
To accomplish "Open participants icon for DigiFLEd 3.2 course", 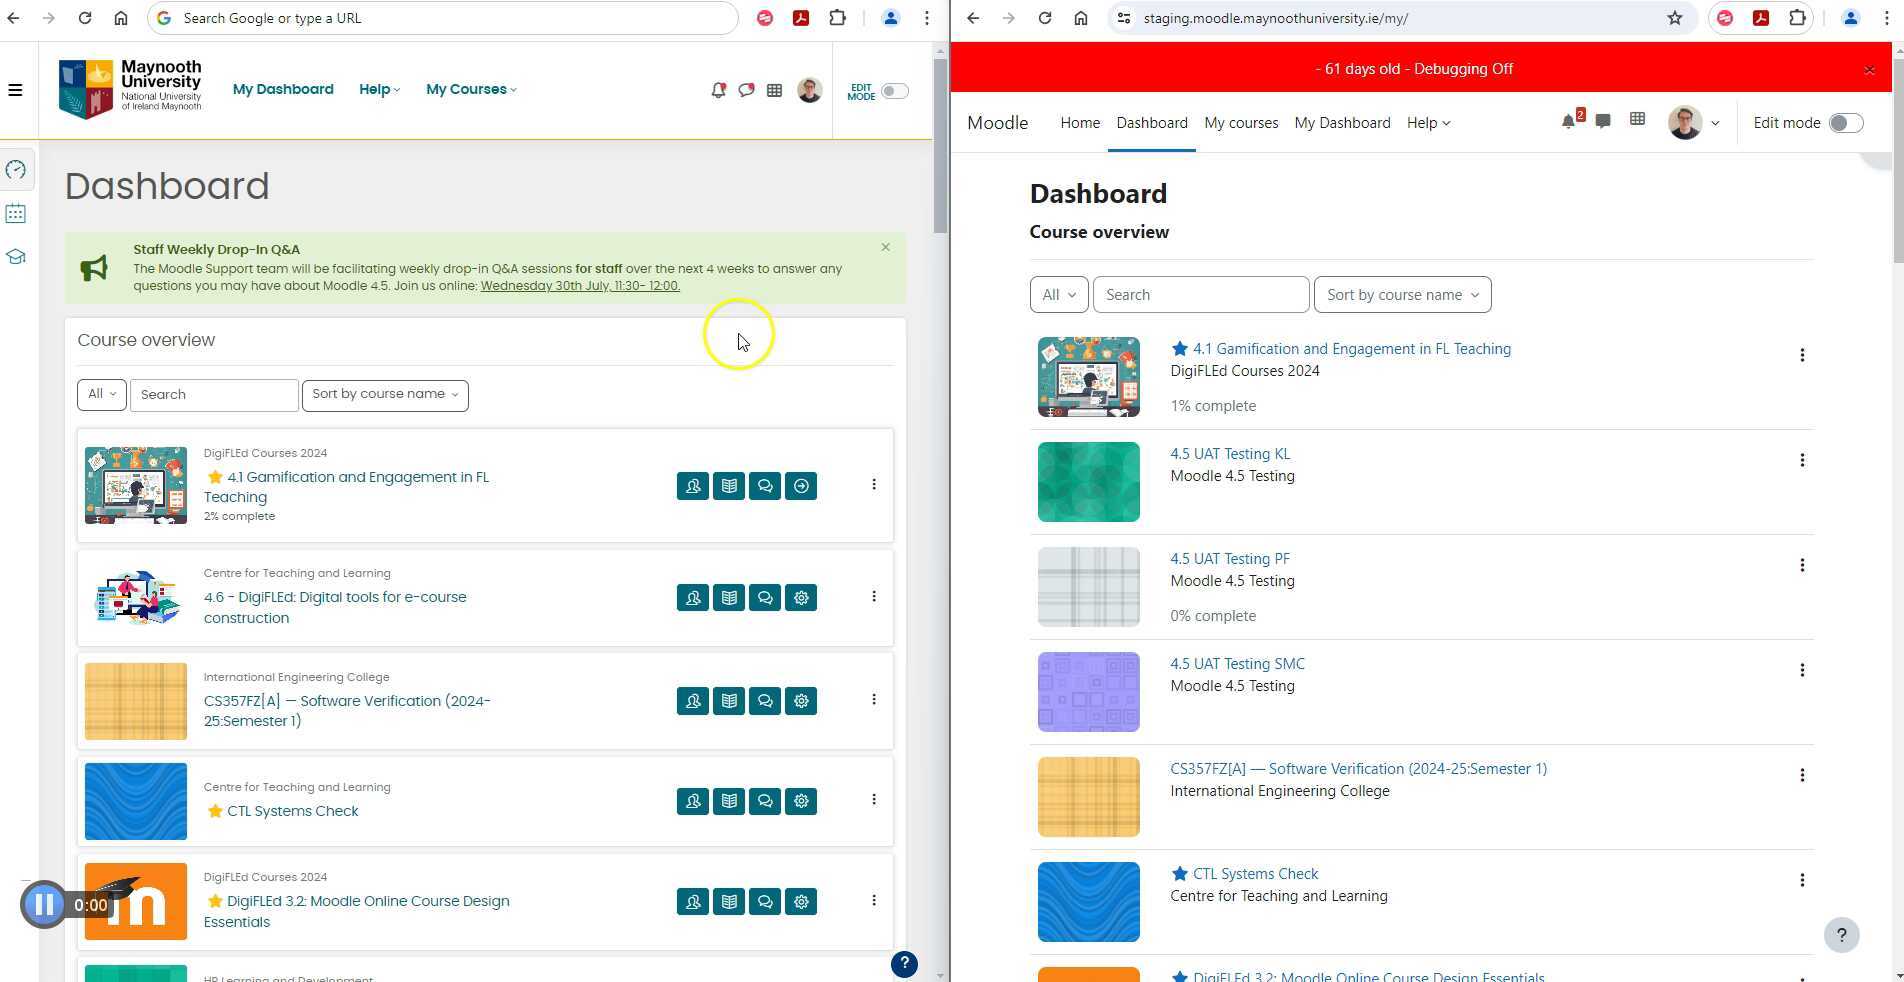I will pyautogui.click(x=693, y=902).
